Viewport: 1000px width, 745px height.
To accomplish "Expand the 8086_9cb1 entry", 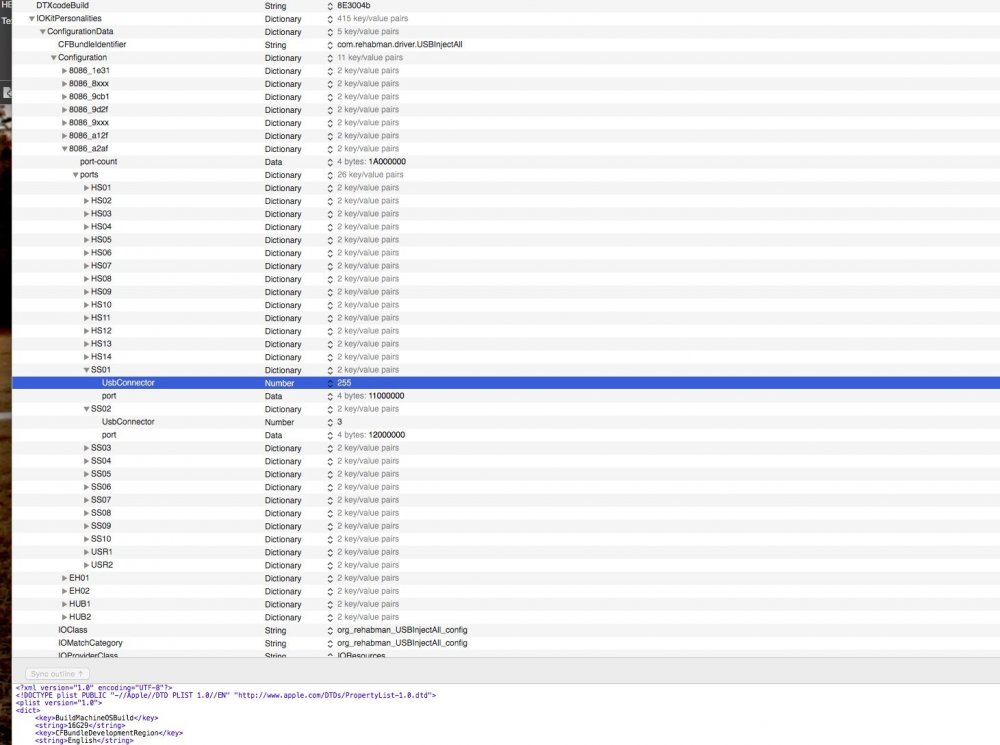I will 64,97.
